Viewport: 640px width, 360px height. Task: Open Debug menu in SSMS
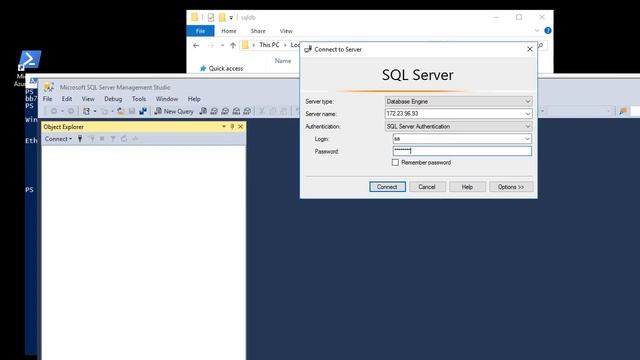point(113,99)
